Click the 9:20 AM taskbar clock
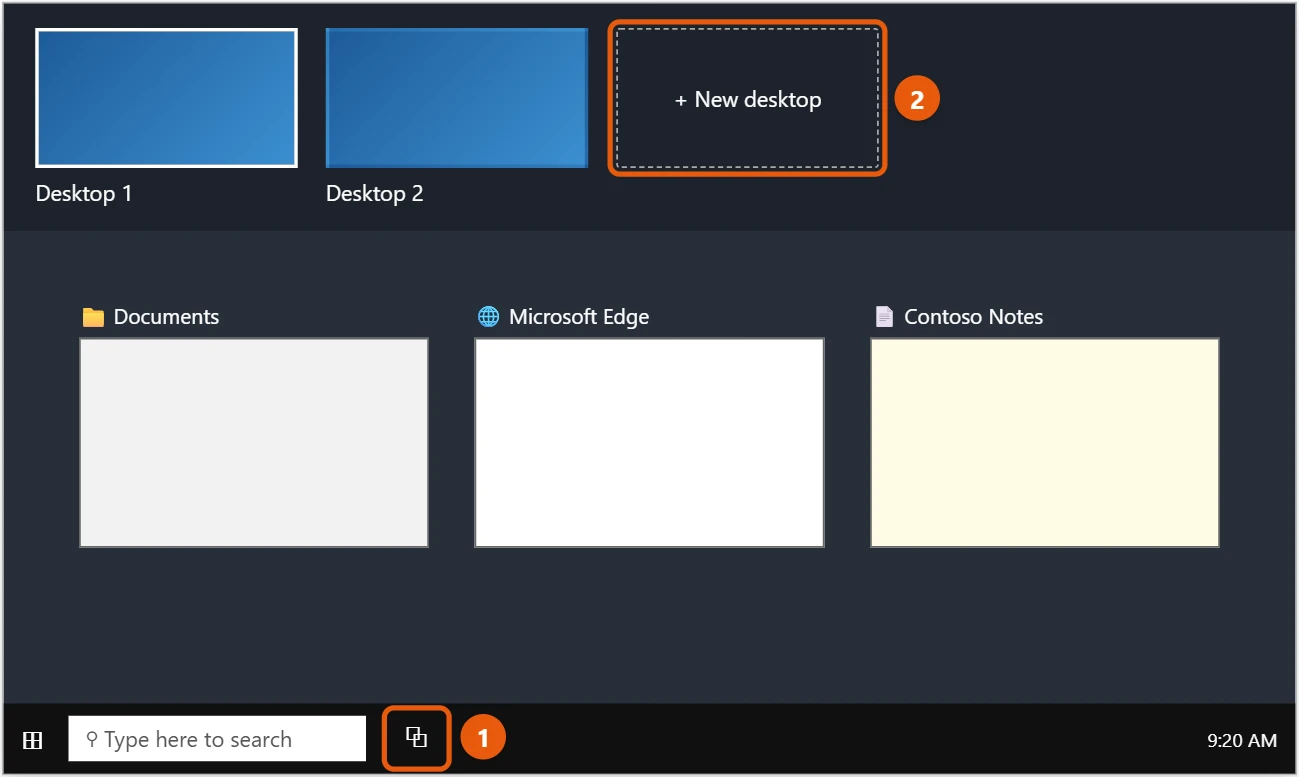This screenshot has height=777, width=1299. point(1242,741)
